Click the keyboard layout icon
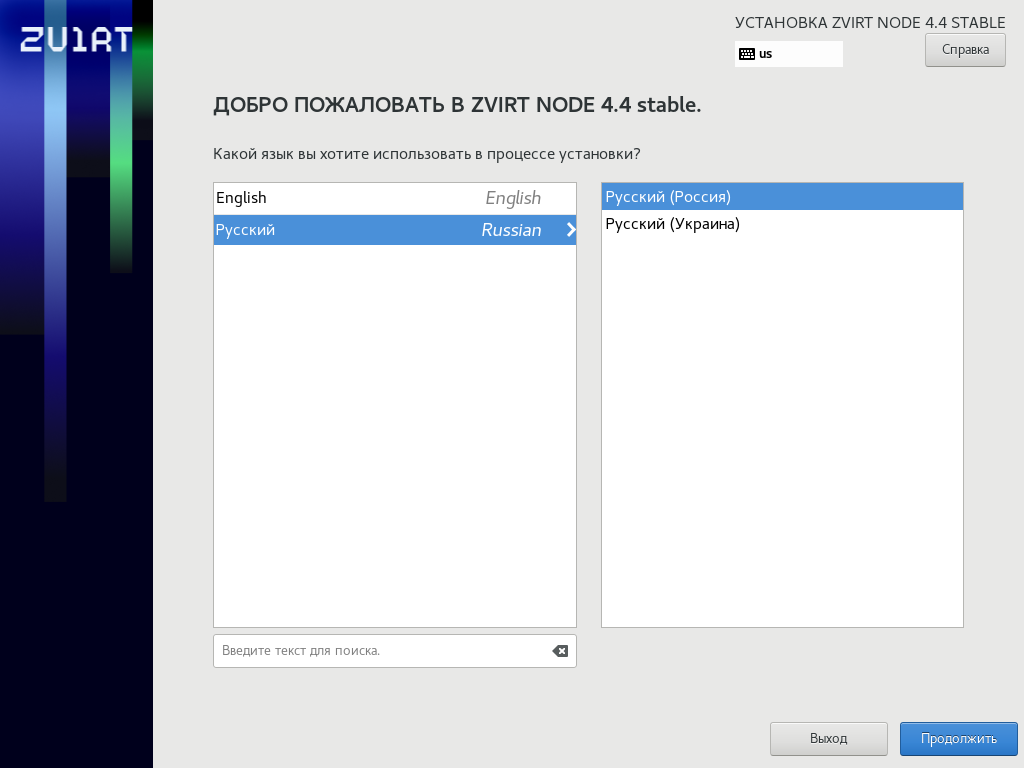1024x768 pixels. 746,54
